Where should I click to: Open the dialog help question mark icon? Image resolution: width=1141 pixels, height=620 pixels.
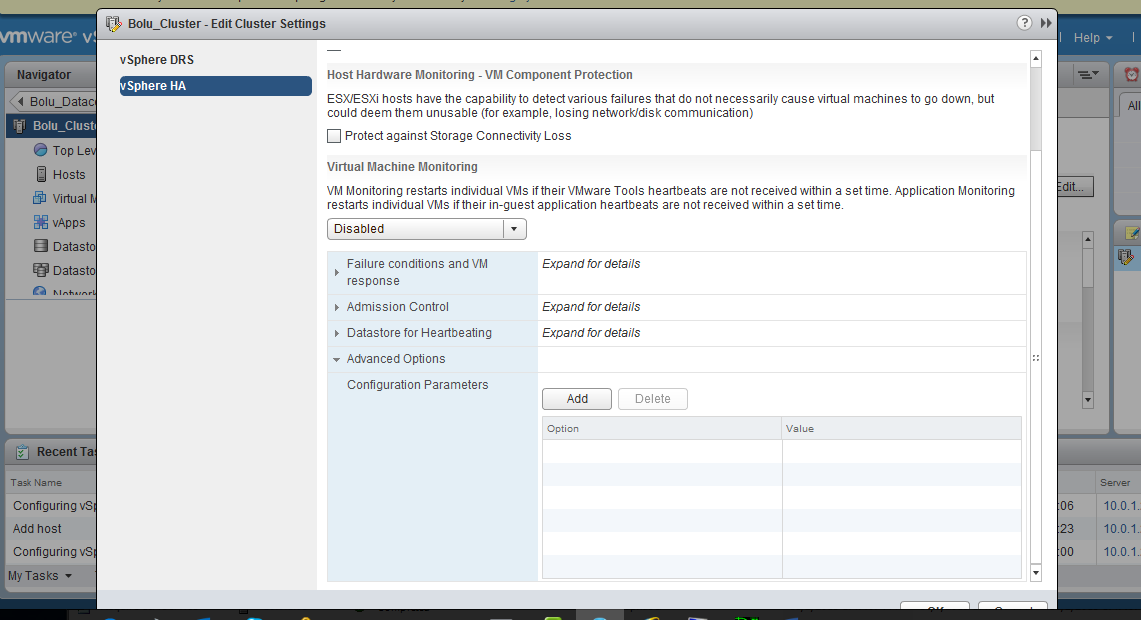coord(1024,23)
